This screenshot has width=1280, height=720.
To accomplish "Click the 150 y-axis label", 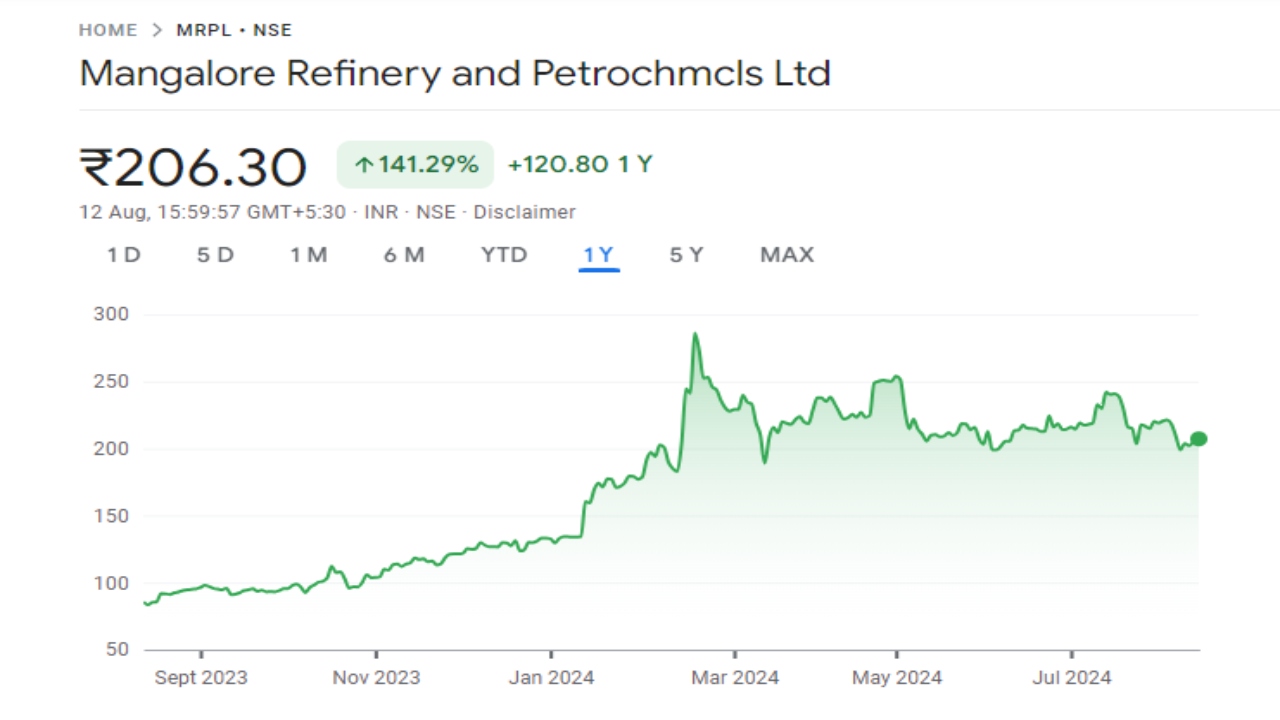I will pos(112,516).
